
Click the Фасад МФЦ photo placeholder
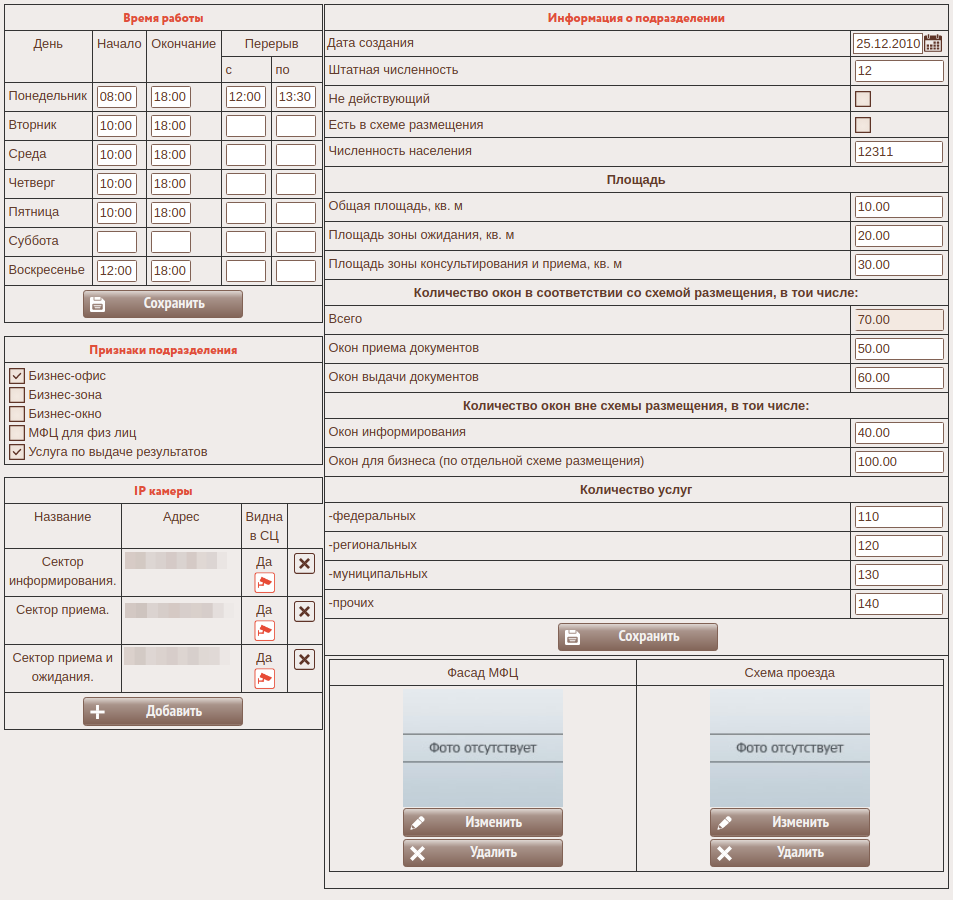coord(483,747)
